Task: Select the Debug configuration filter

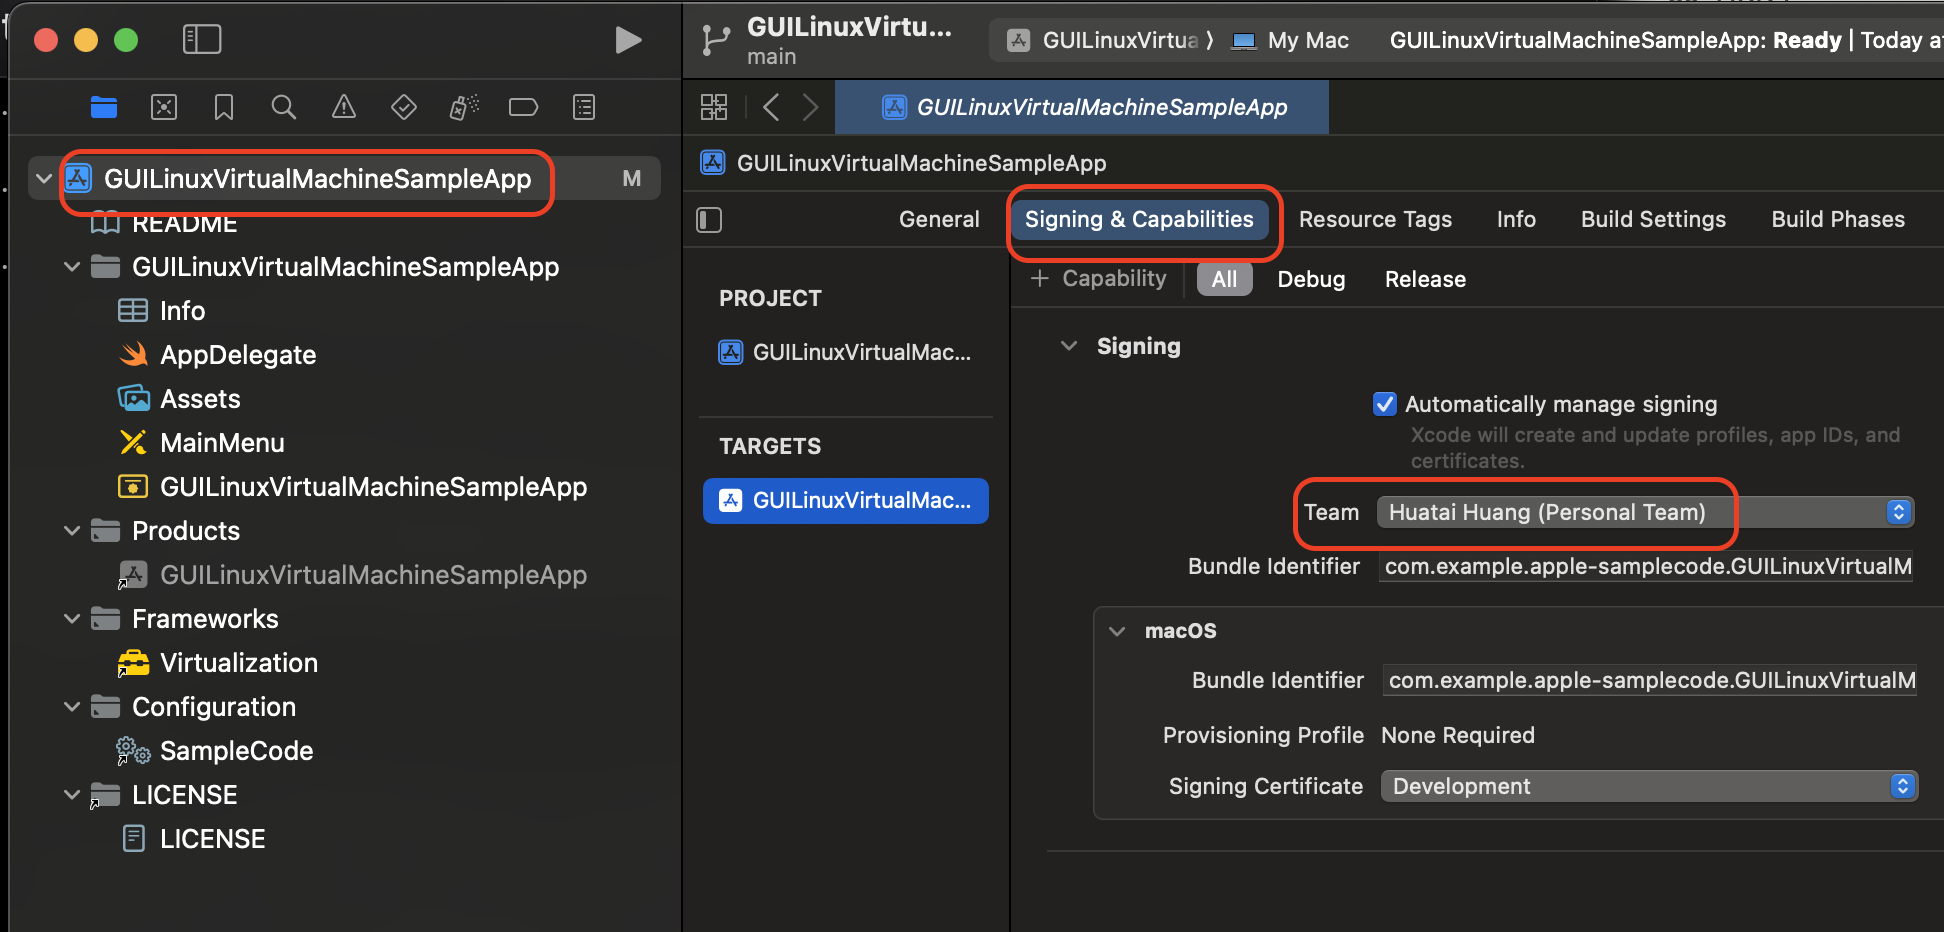Action: tap(1311, 279)
